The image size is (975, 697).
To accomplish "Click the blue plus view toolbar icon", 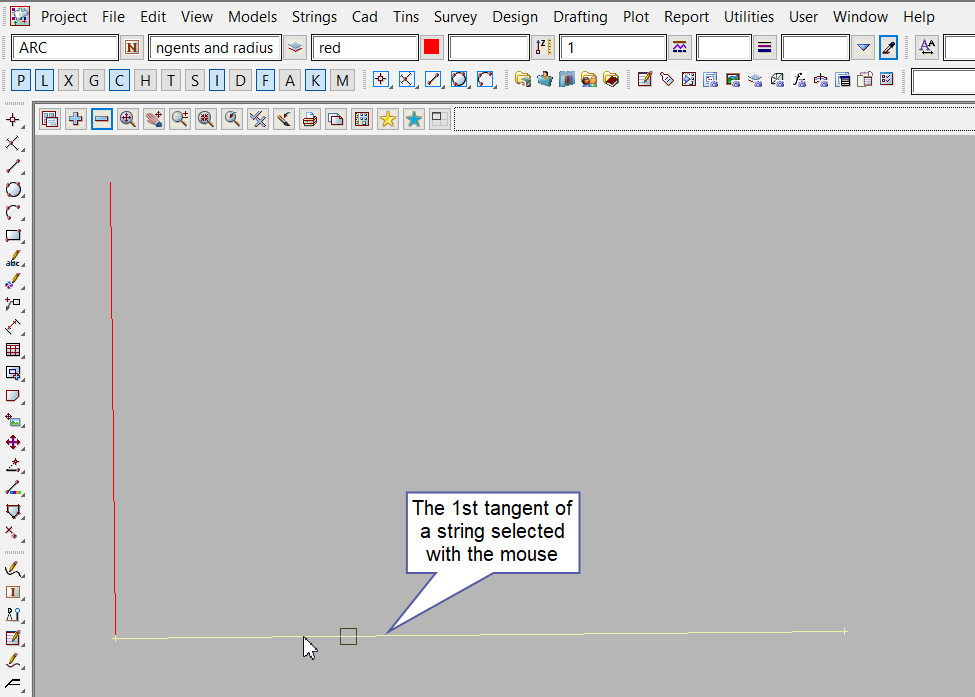I will coord(76,119).
